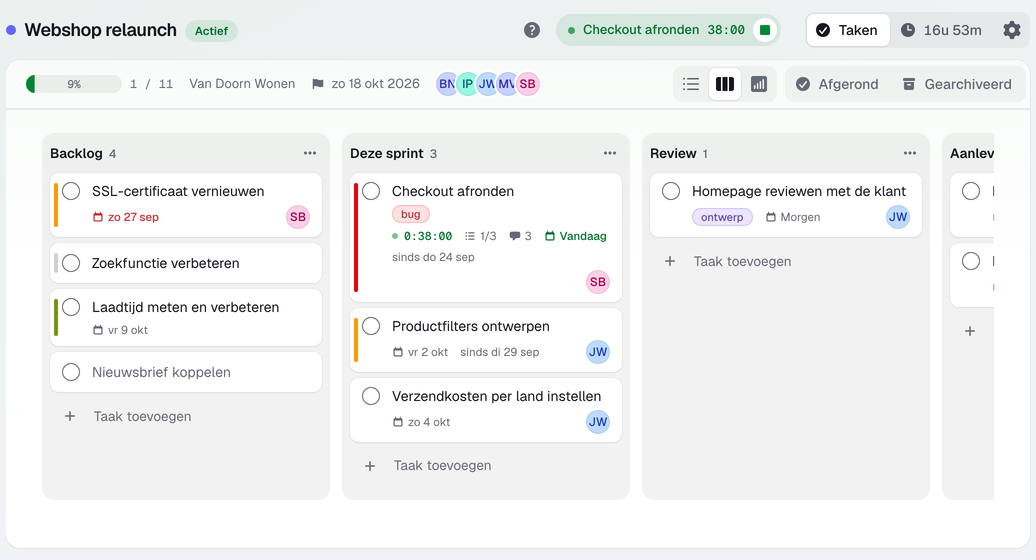Switch to list view icon
The height and width of the screenshot is (560, 1036).
point(691,84)
